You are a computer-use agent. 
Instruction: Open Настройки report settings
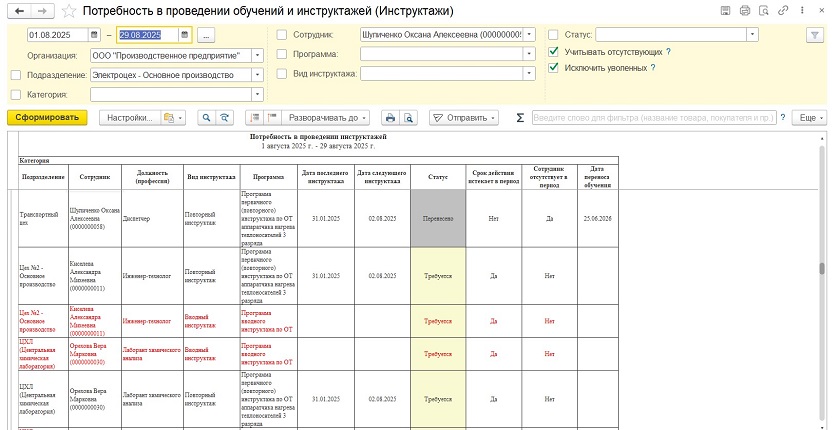coord(130,118)
